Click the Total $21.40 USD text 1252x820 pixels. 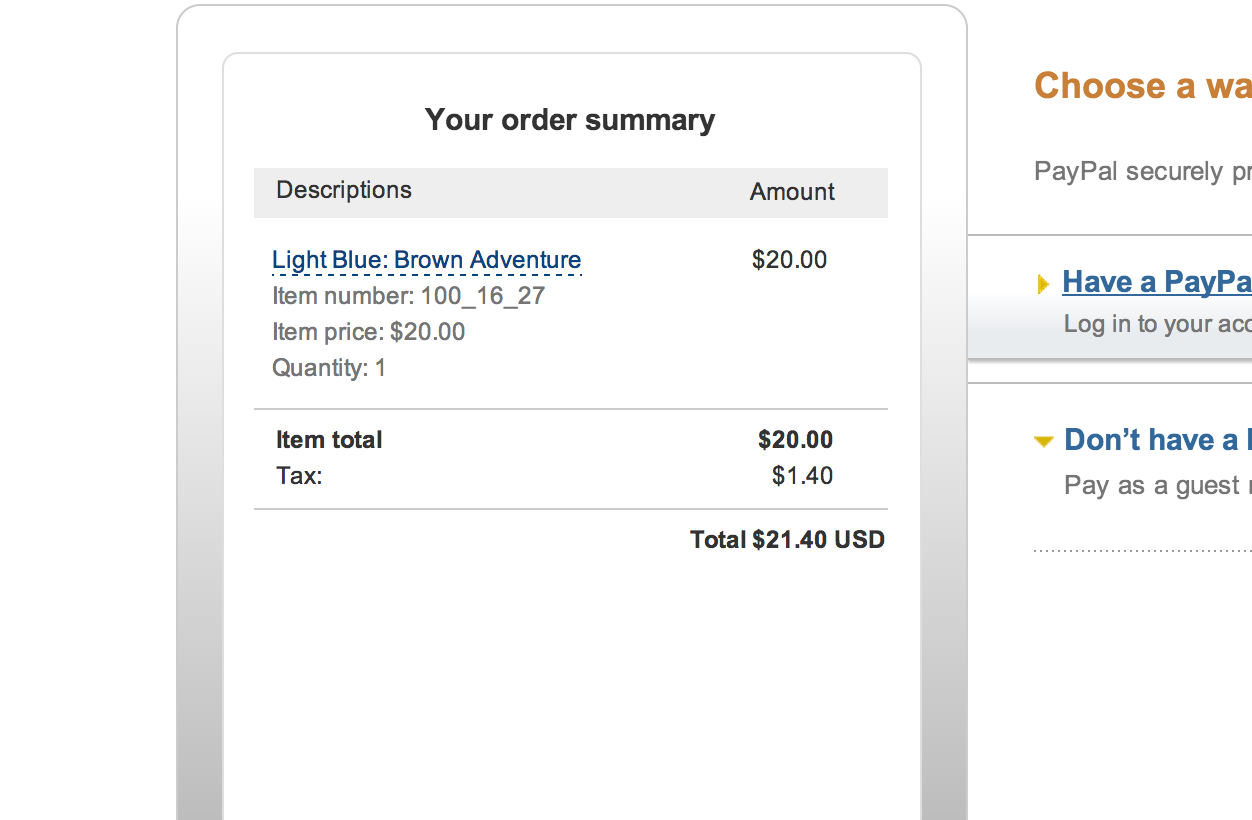click(x=787, y=540)
